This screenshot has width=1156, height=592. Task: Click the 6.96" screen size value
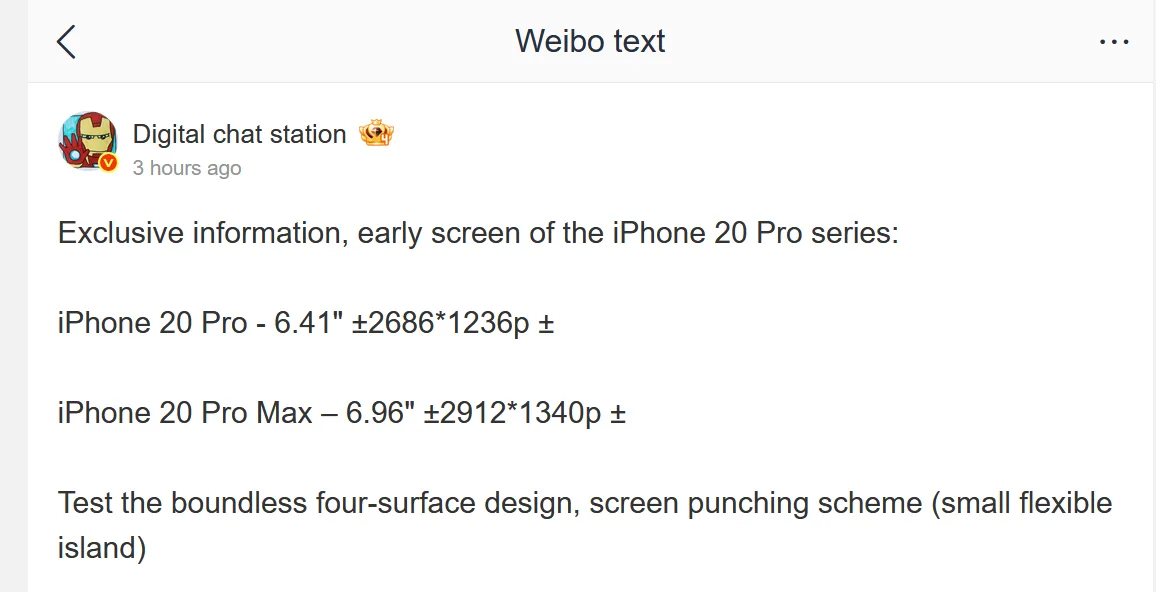point(381,413)
